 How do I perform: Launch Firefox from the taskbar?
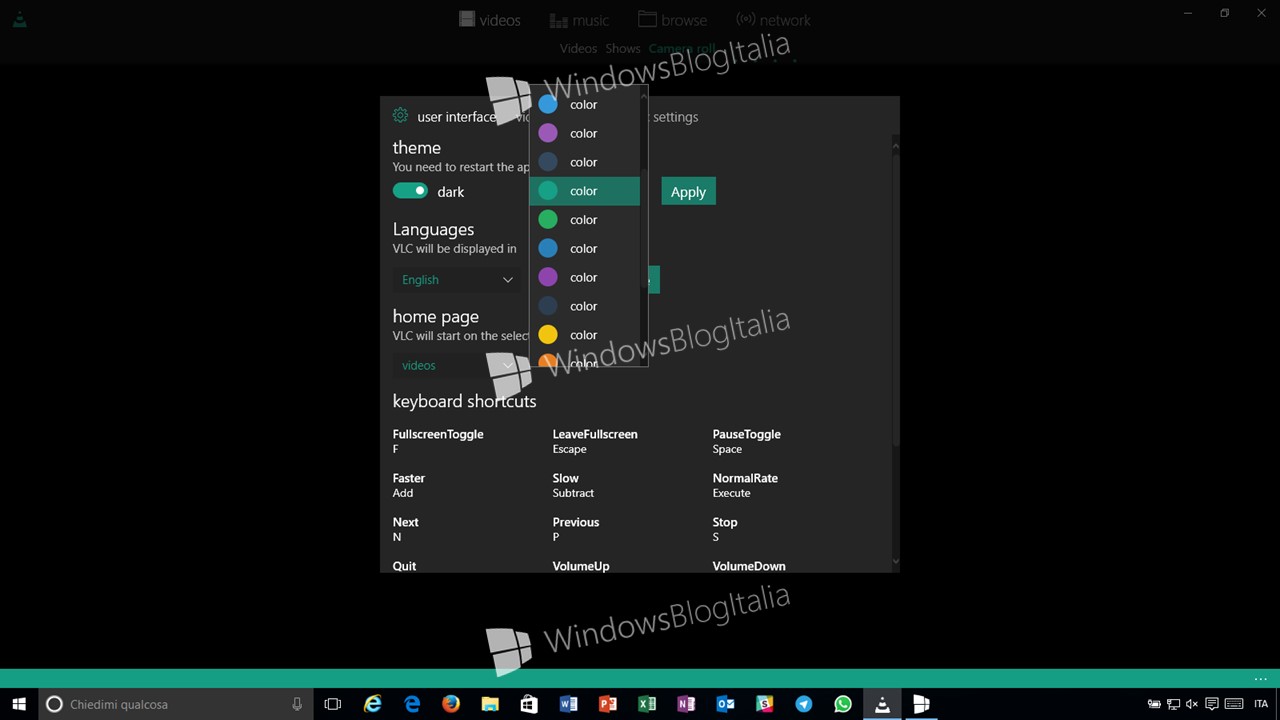click(450, 704)
